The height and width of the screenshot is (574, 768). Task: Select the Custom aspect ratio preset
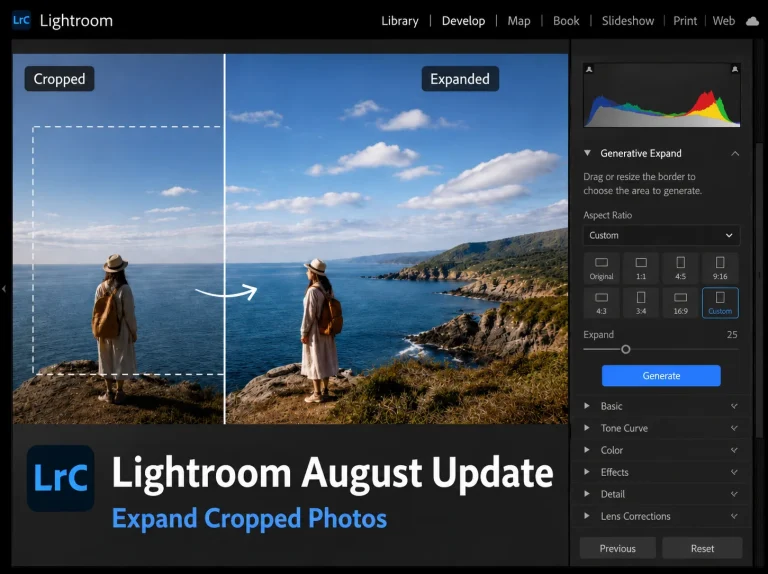pos(720,303)
